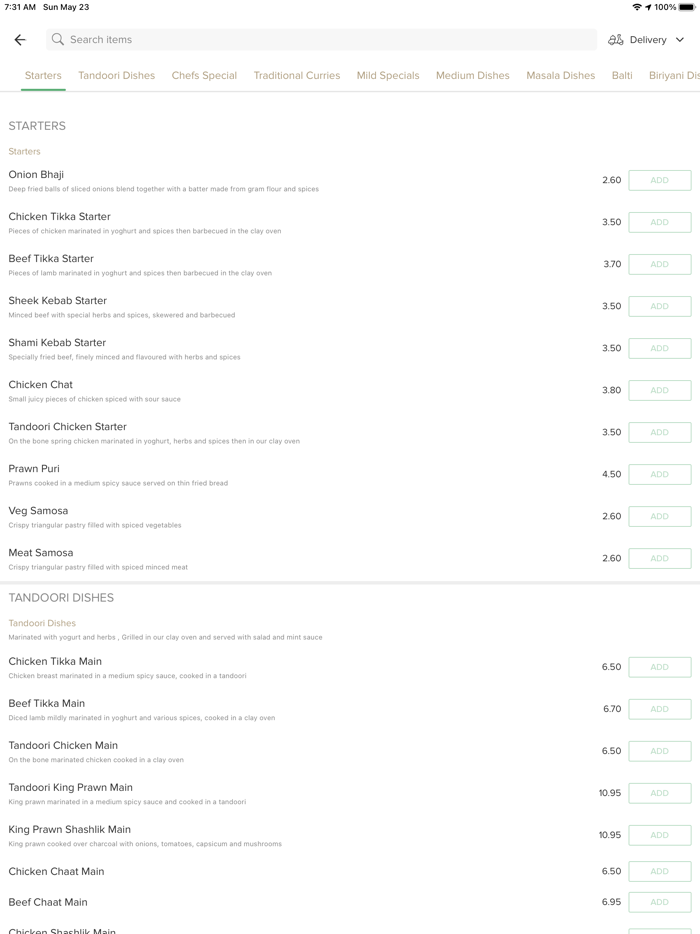700x934 pixels.
Task: Tap the Wi-Fi status icon
Action: tap(637, 7)
